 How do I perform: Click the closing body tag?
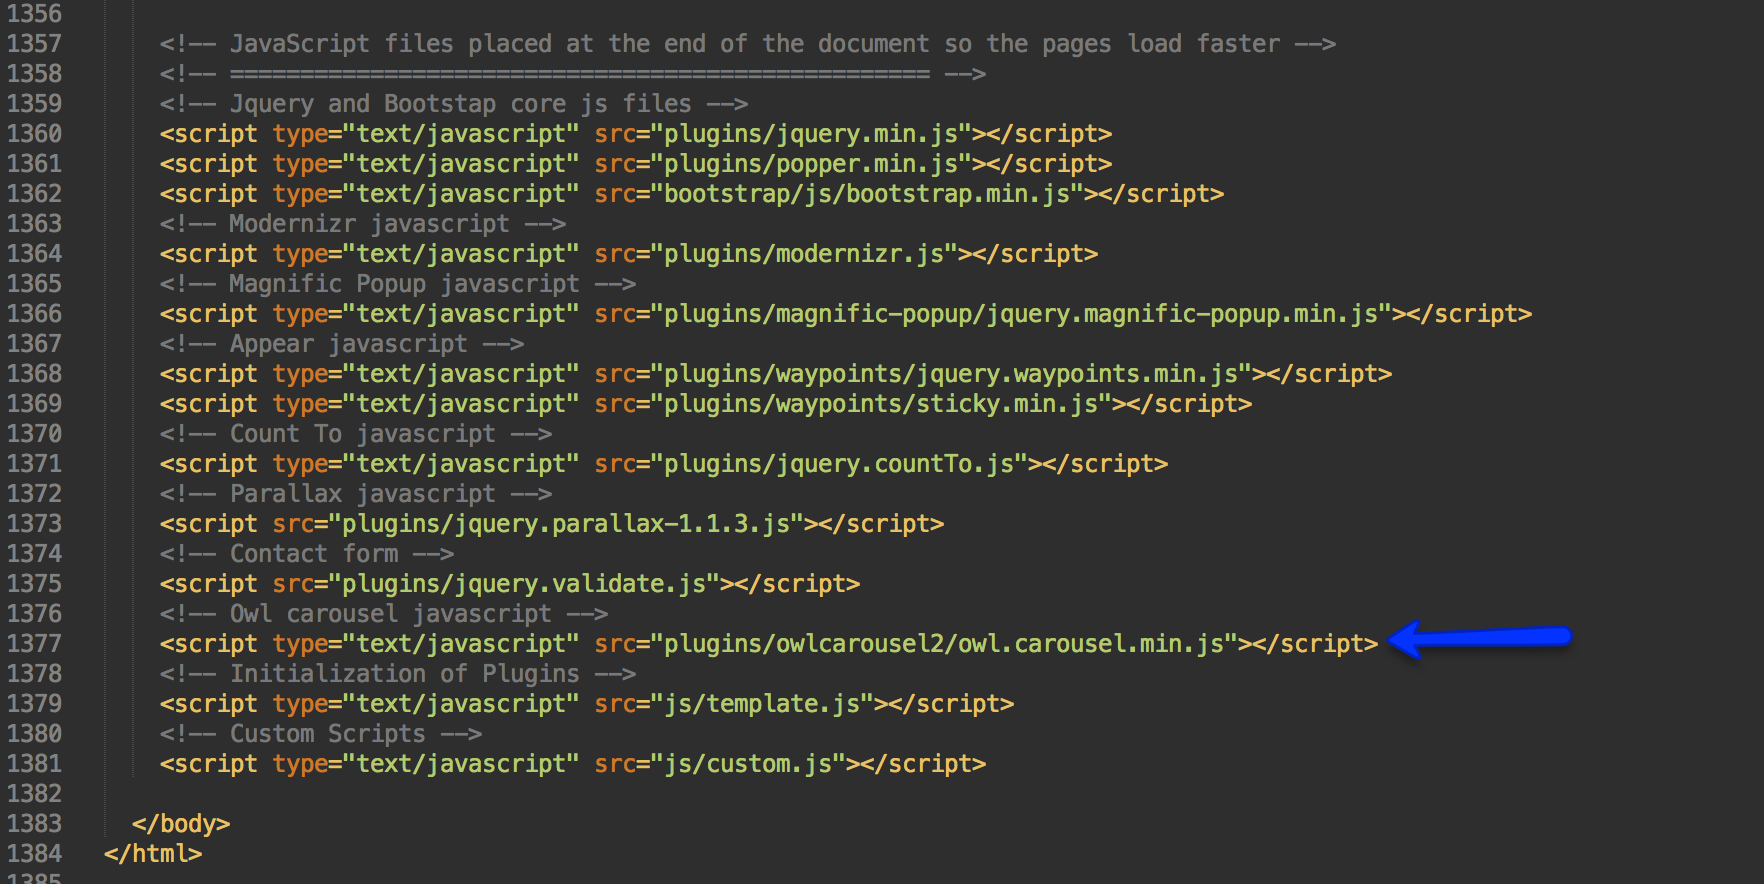coord(181,824)
